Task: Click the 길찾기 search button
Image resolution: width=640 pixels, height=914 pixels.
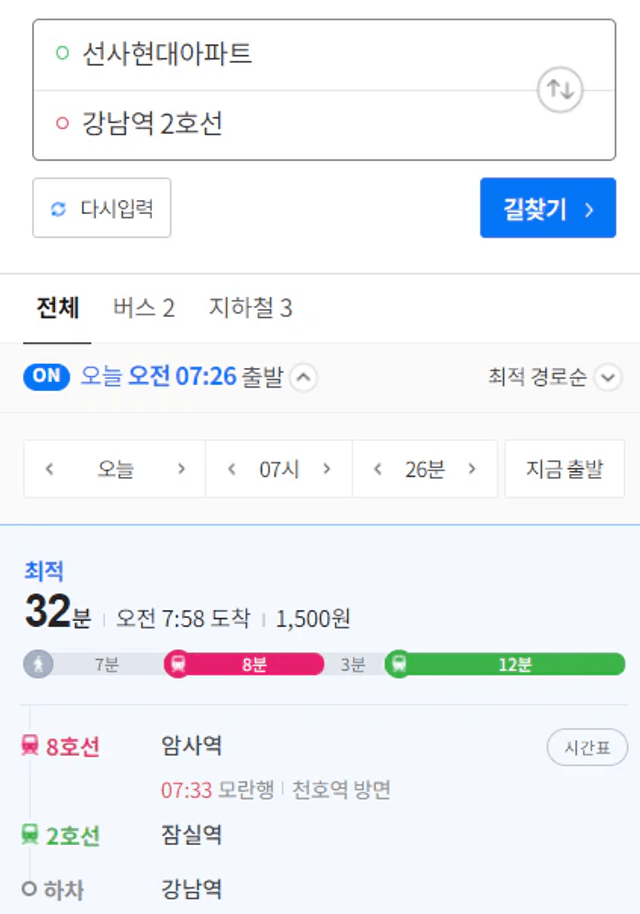Action: tap(548, 208)
